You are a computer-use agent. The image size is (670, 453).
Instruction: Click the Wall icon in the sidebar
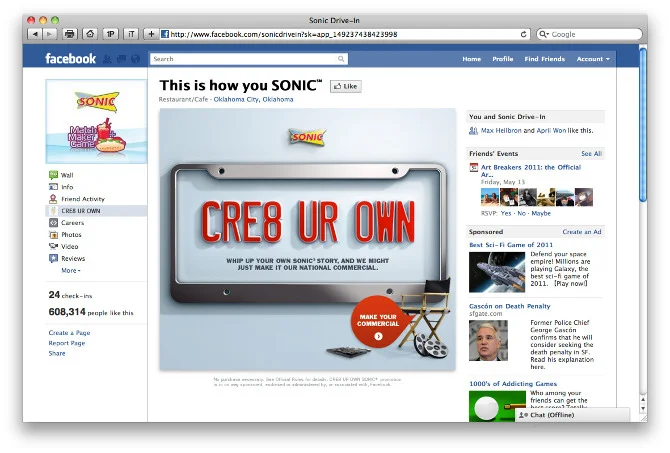(x=53, y=175)
